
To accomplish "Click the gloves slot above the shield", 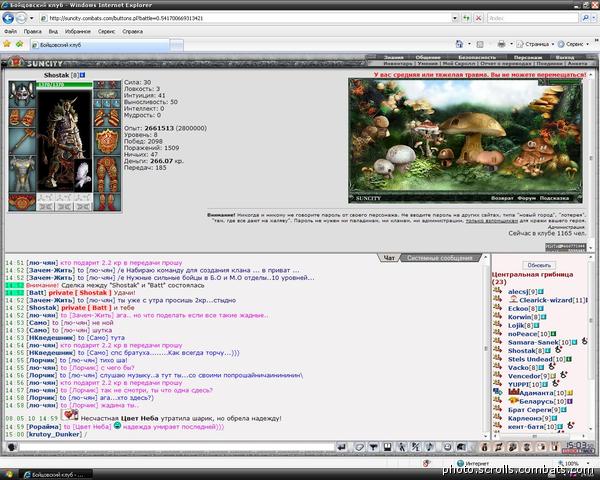I will 107,117.
